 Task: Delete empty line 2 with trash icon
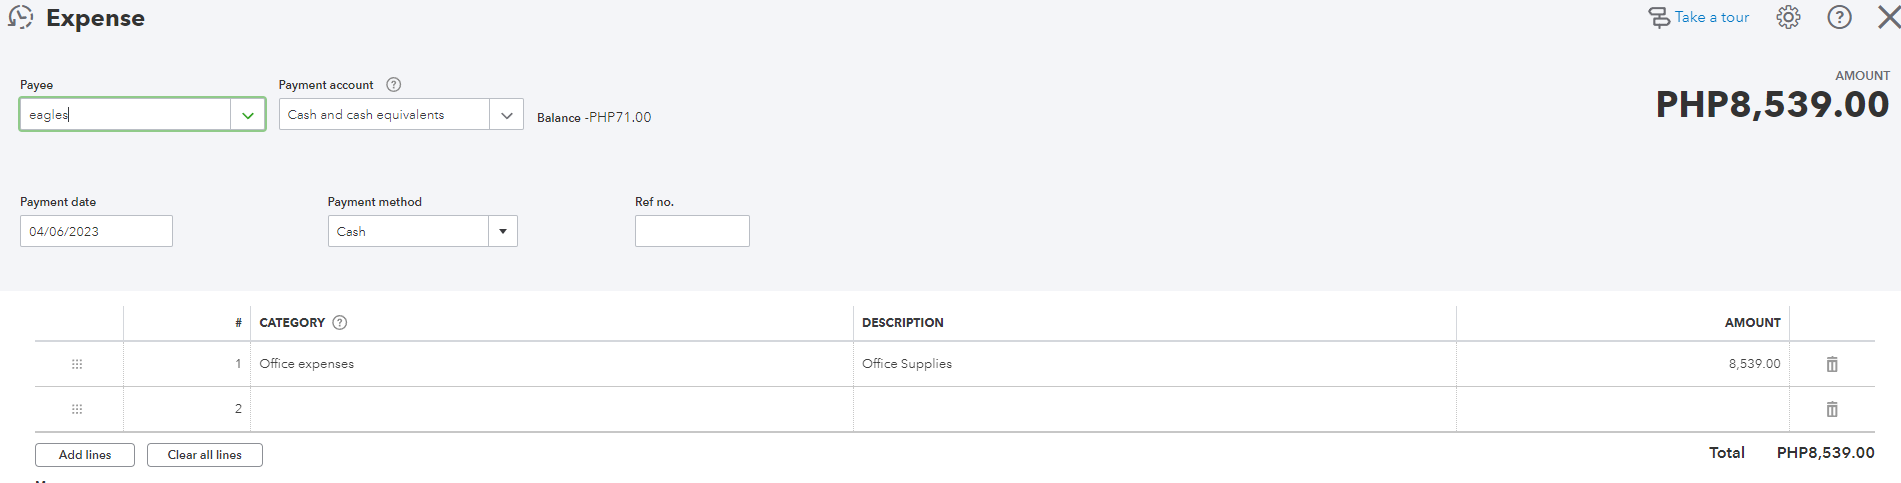click(1832, 409)
